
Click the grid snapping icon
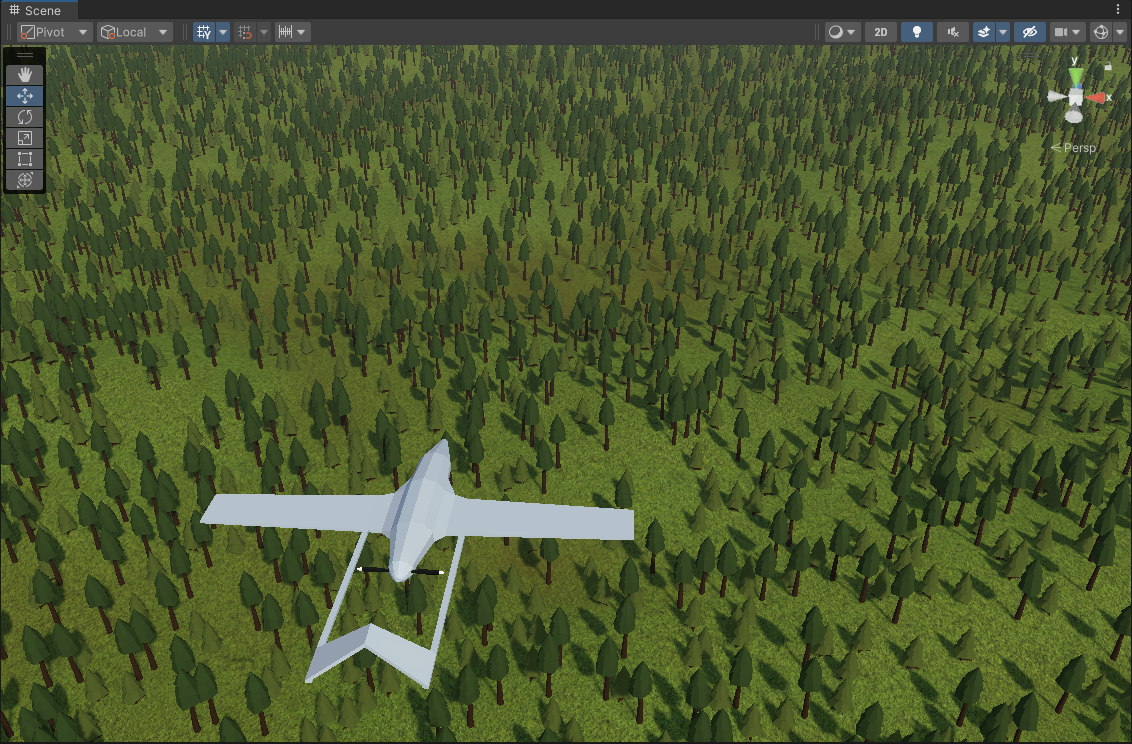pyautogui.click(x=245, y=32)
